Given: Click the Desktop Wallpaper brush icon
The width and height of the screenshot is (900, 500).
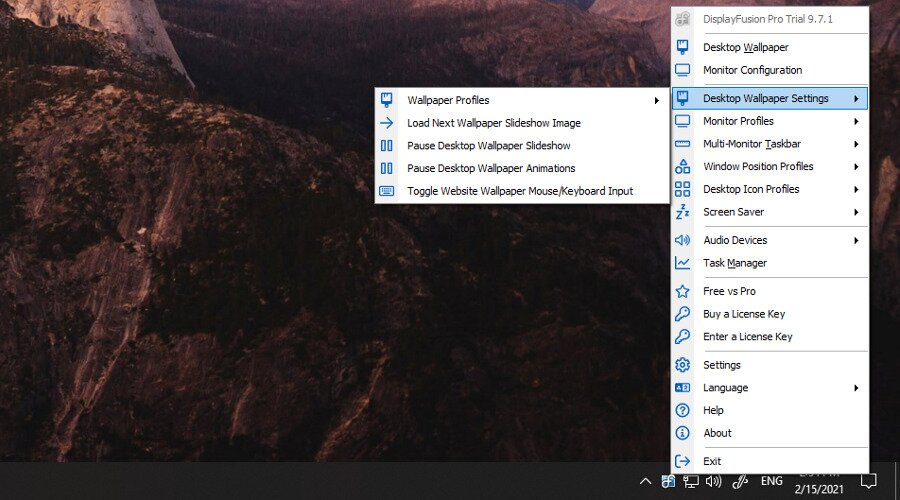Looking at the screenshot, I should [682, 47].
